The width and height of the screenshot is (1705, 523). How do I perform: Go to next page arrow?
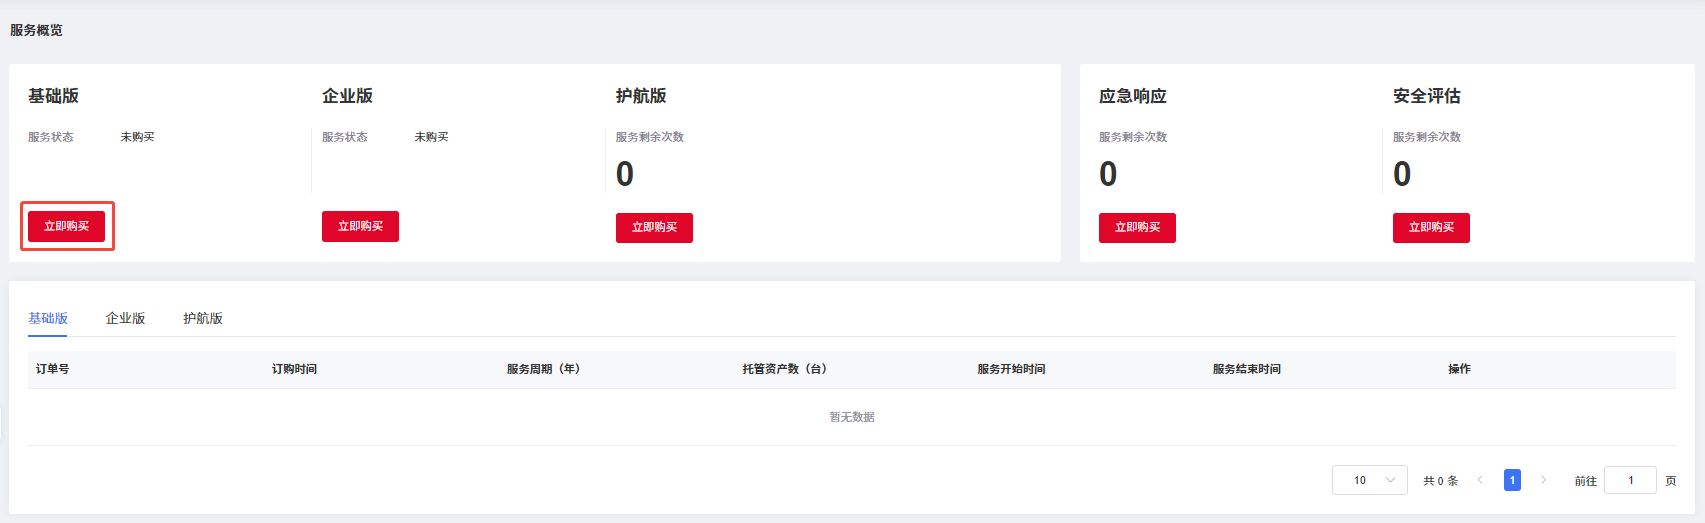click(1544, 480)
